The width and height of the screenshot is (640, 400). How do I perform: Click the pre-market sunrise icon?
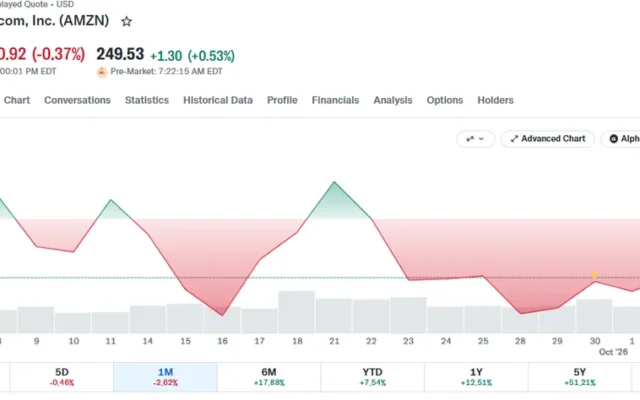pos(102,72)
